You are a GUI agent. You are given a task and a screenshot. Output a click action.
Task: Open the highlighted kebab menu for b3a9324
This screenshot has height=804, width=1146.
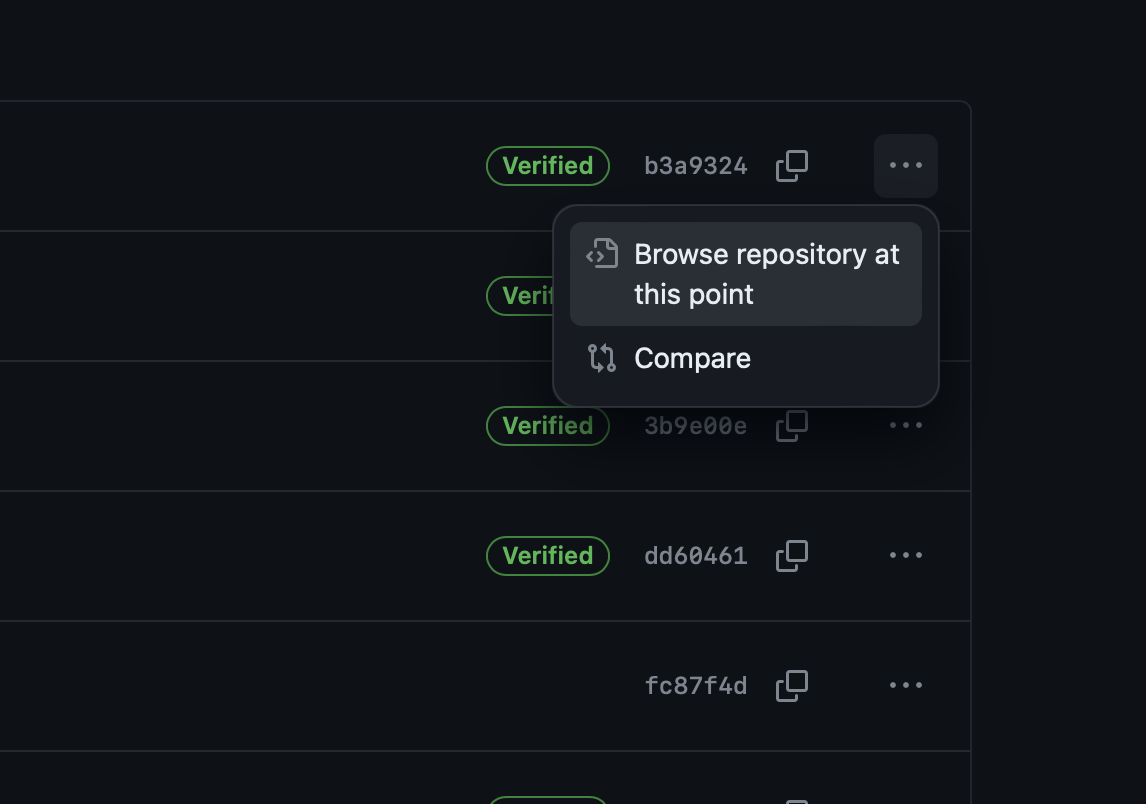pos(906,166)
